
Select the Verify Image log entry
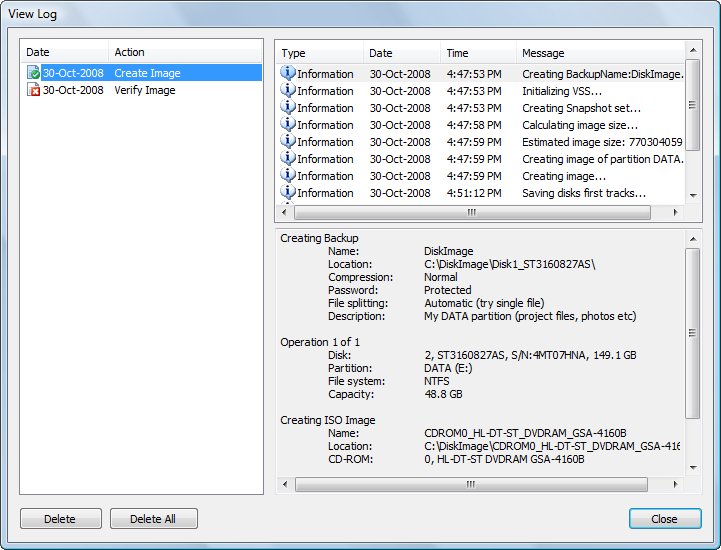(144, 90)
